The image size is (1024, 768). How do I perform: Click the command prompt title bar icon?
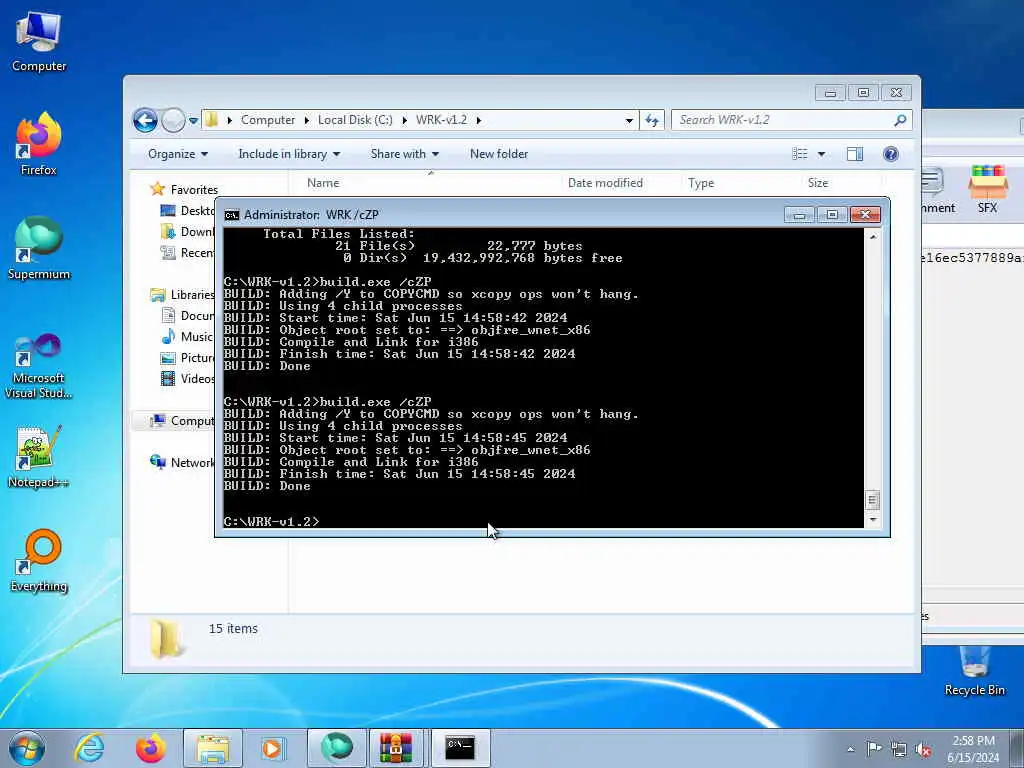(x=231, y=215)
